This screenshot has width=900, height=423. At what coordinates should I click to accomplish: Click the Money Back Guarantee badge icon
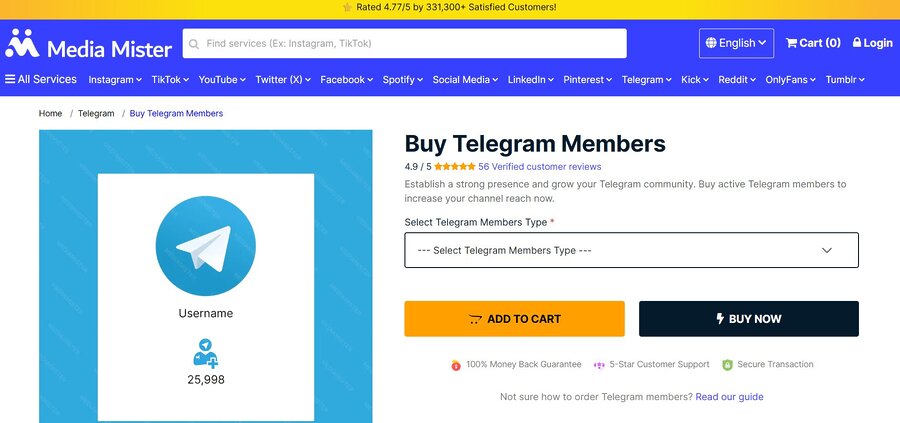click(x=456, y=365)
